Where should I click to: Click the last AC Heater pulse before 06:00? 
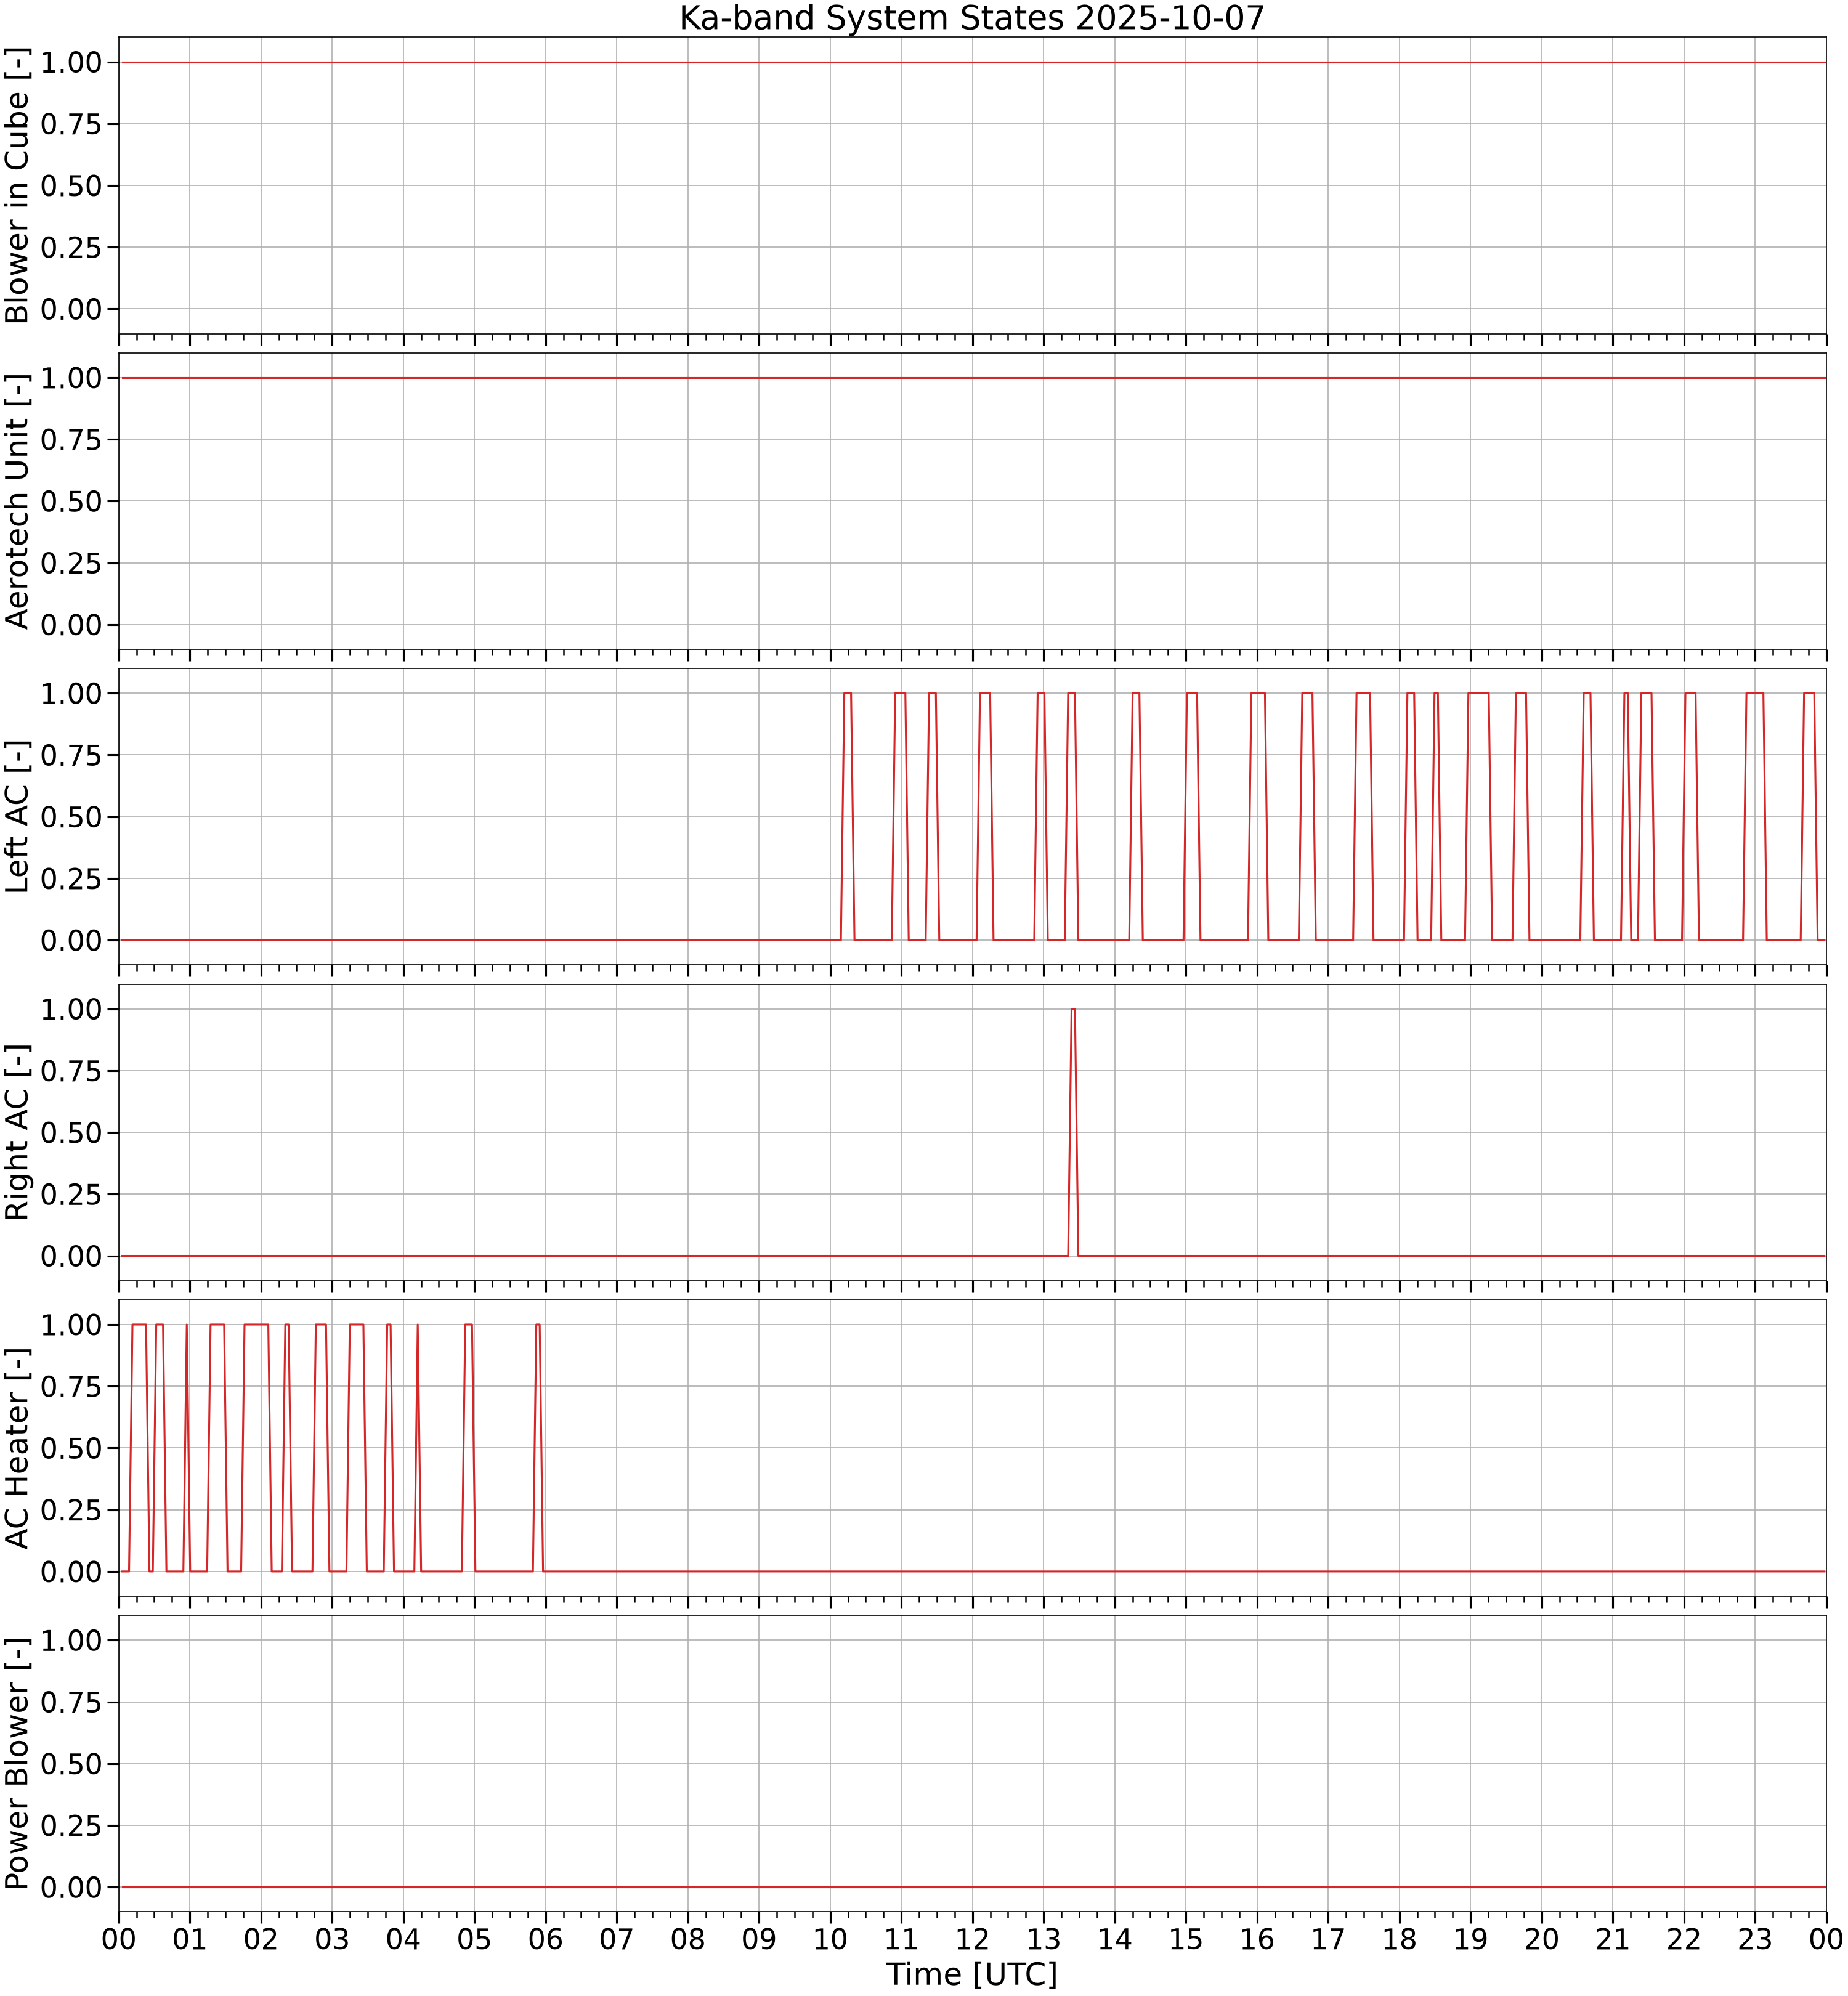(538, 1448)
